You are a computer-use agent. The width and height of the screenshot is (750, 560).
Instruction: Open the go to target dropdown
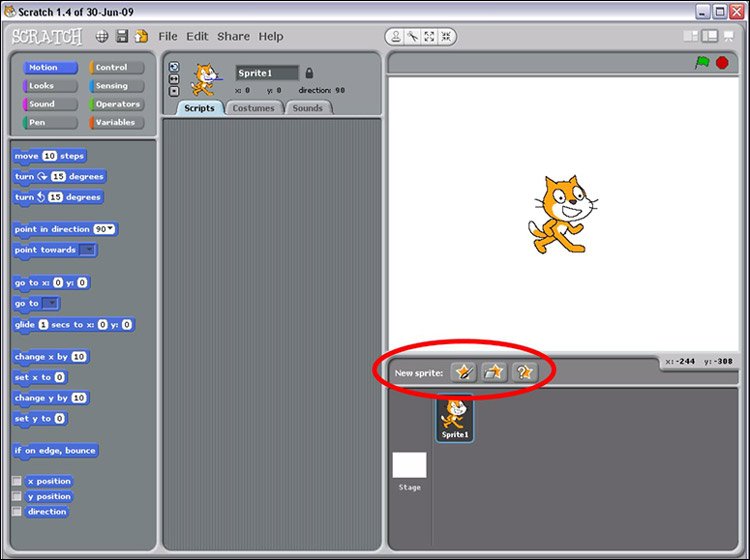tap(51, 303)
